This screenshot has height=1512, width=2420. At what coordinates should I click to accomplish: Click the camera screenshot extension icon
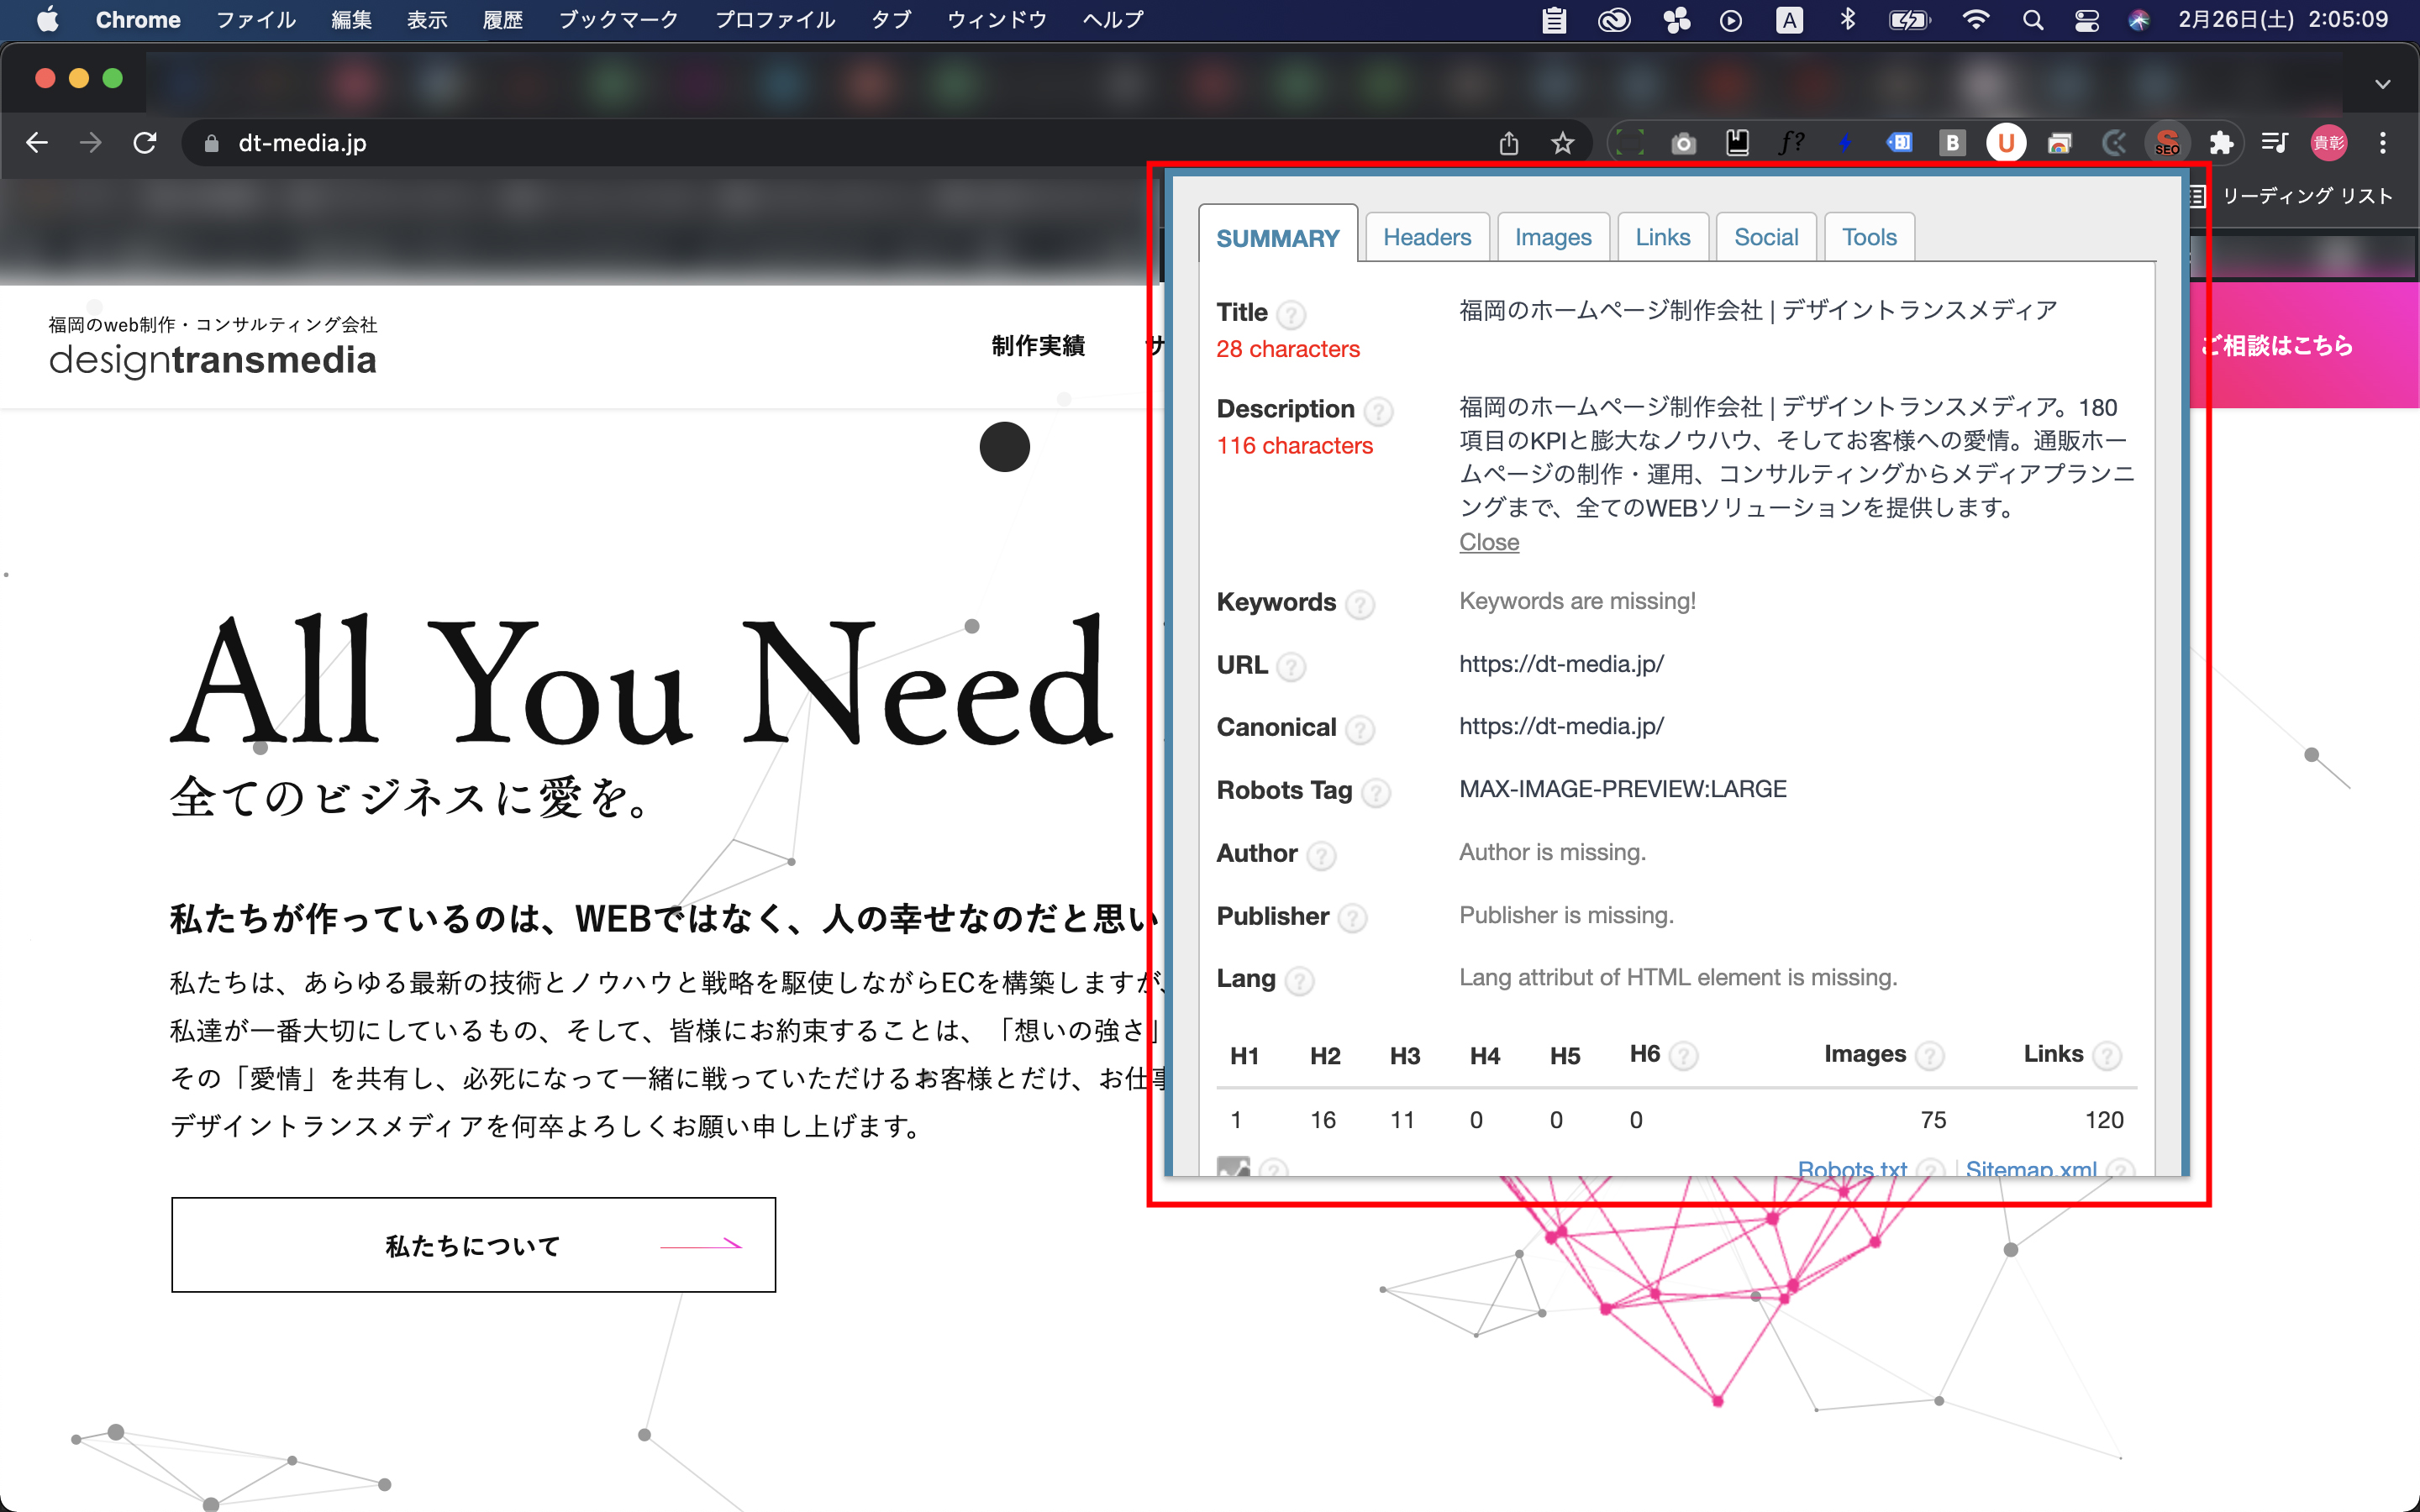tap(1683, 143)
